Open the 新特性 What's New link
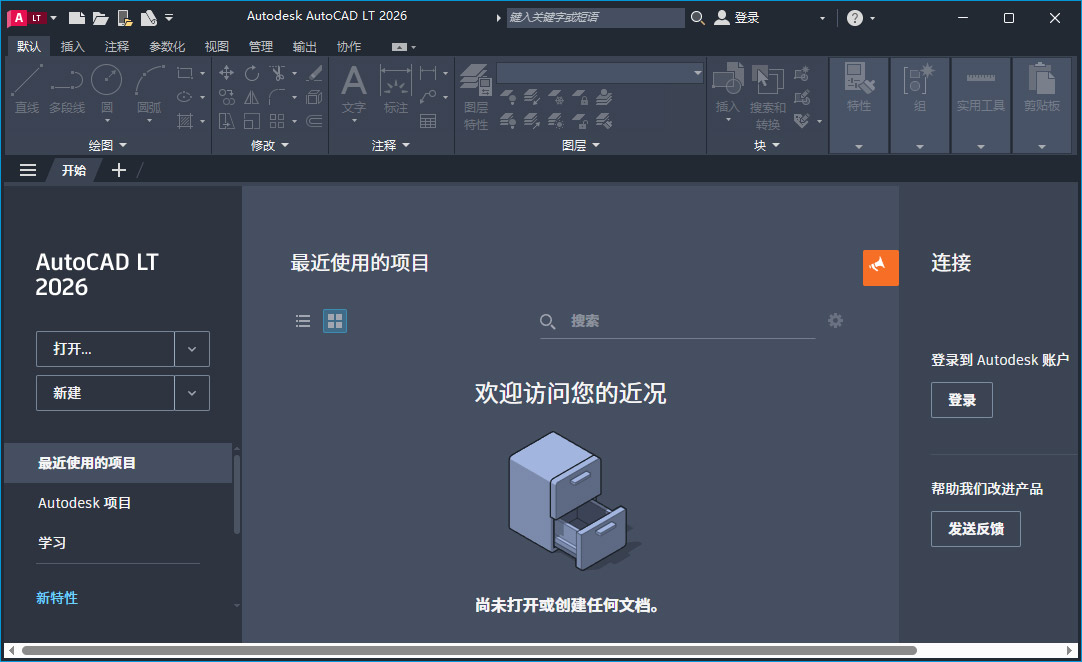Image resolution: width=1082 pixels, height=662 pixels. click(x=57, y=597)
